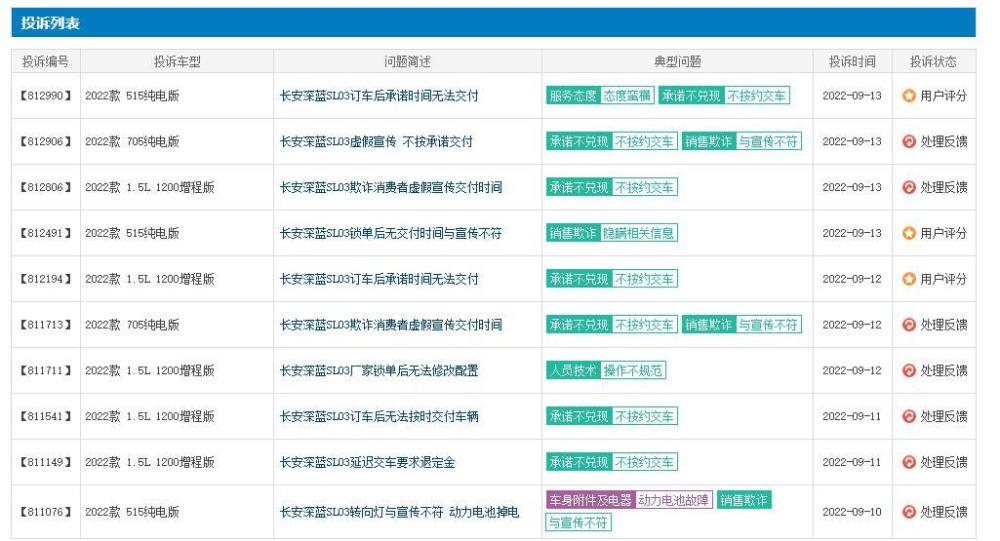Open complaint 长安深蓝SL03订车后无法按时交付车辆
The height and width of the screenshot is (541, 1000).
click(379, 417)
